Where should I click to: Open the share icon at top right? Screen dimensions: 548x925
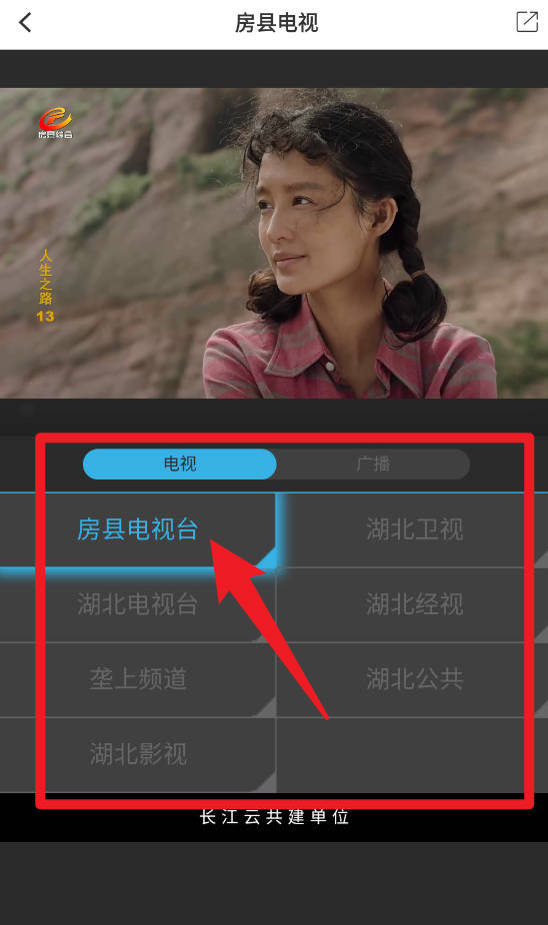(527, 22)
